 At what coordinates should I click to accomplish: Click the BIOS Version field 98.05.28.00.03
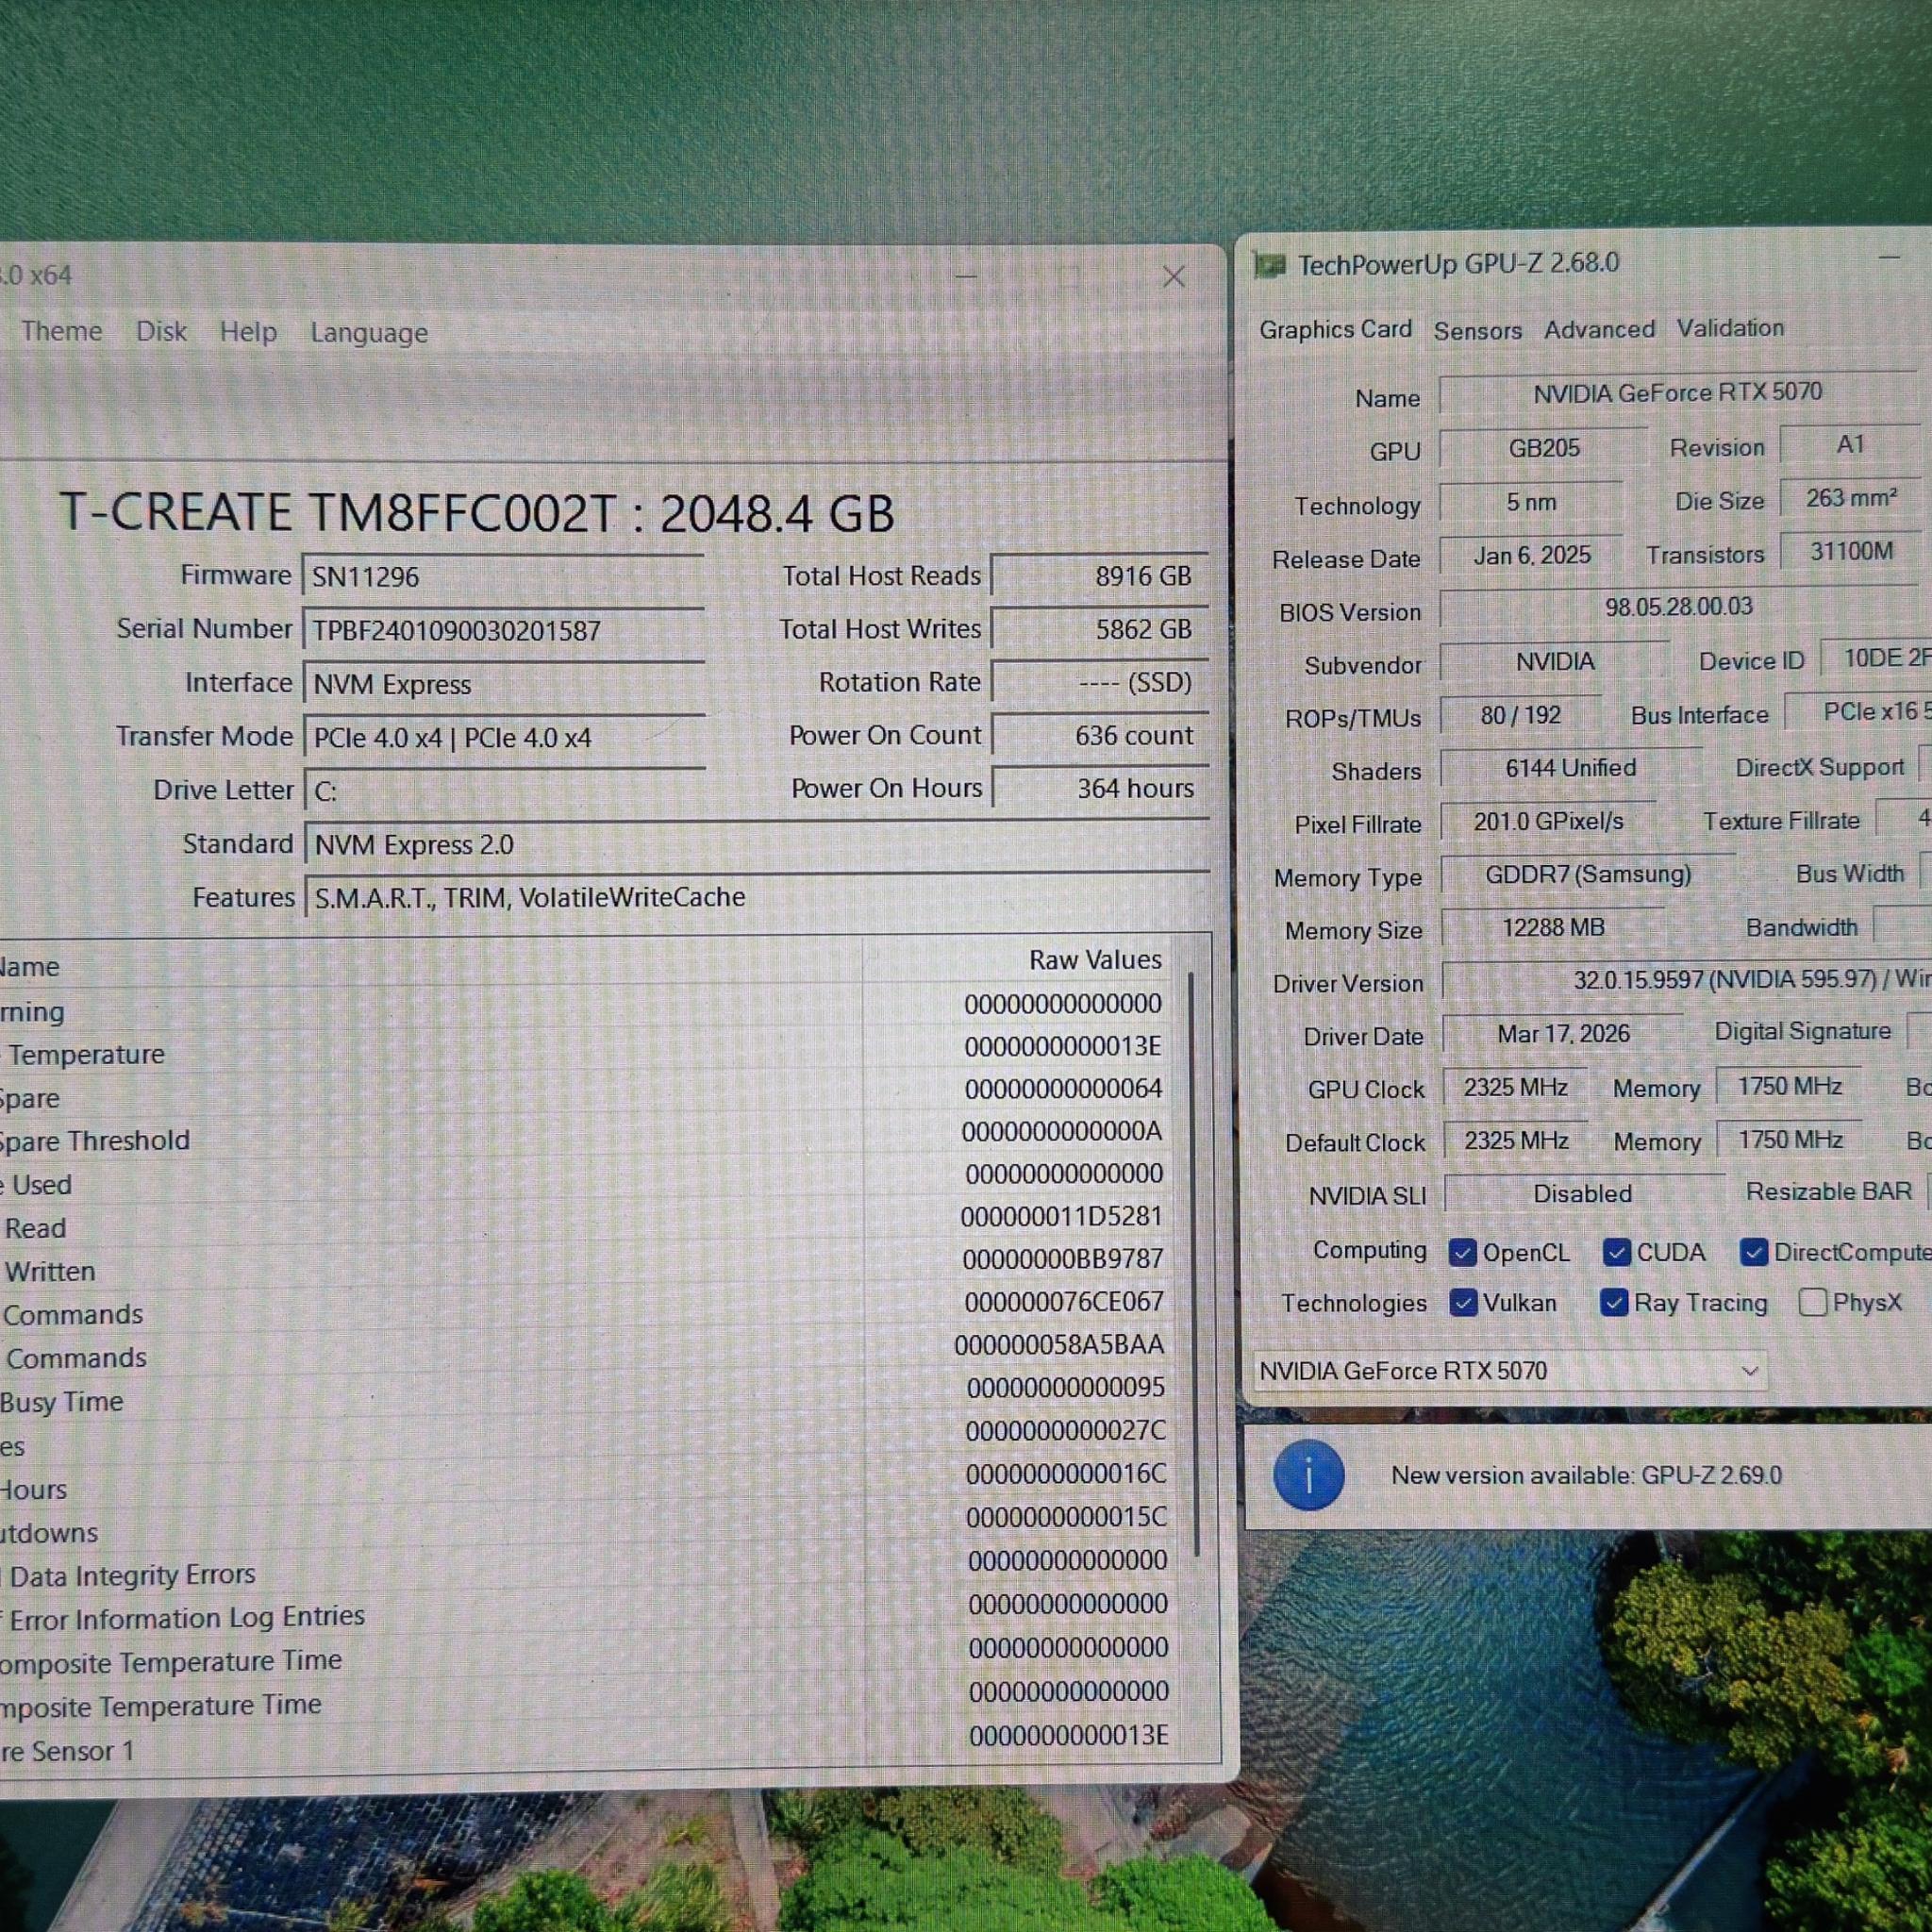1678,608
